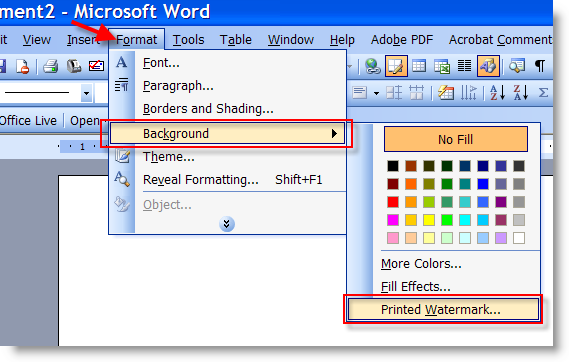Pick the lavender swatch in bottom row
Image resolution: width=569 pixels, height=362 pixels.
coord(501,238)
